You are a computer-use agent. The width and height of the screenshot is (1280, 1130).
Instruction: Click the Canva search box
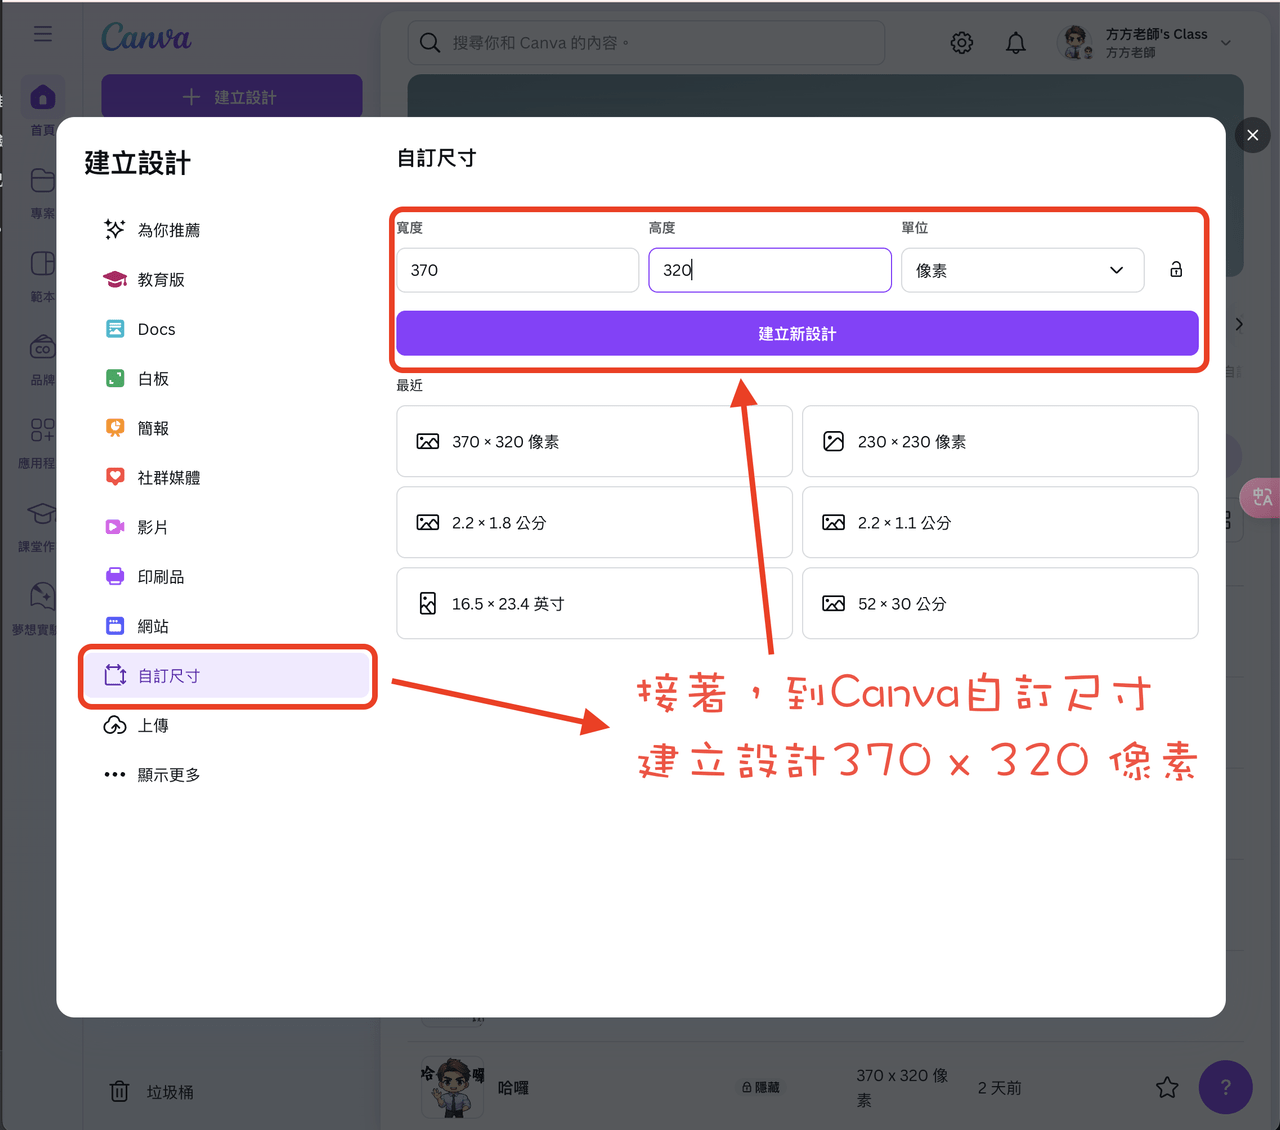647,43
